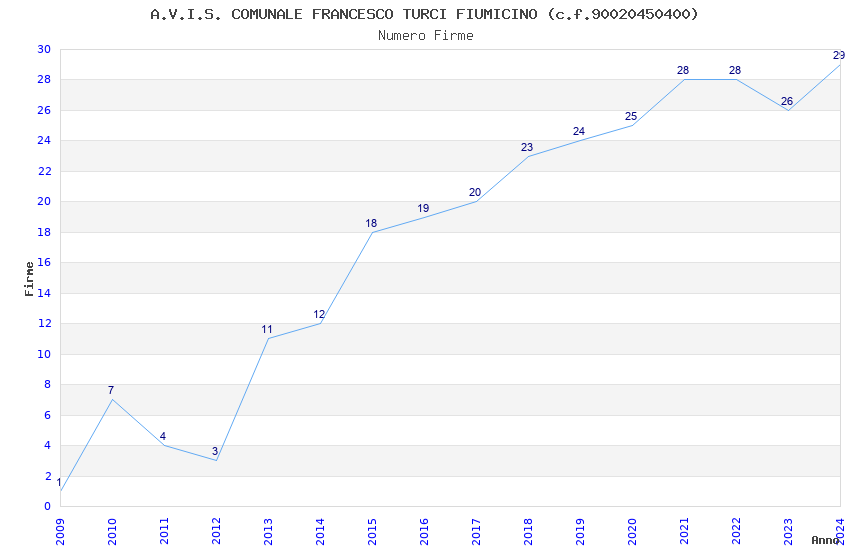This screenshot has width=850, height=550.
Task: Click data label 3 above 2012
Action: click(215, 451)
